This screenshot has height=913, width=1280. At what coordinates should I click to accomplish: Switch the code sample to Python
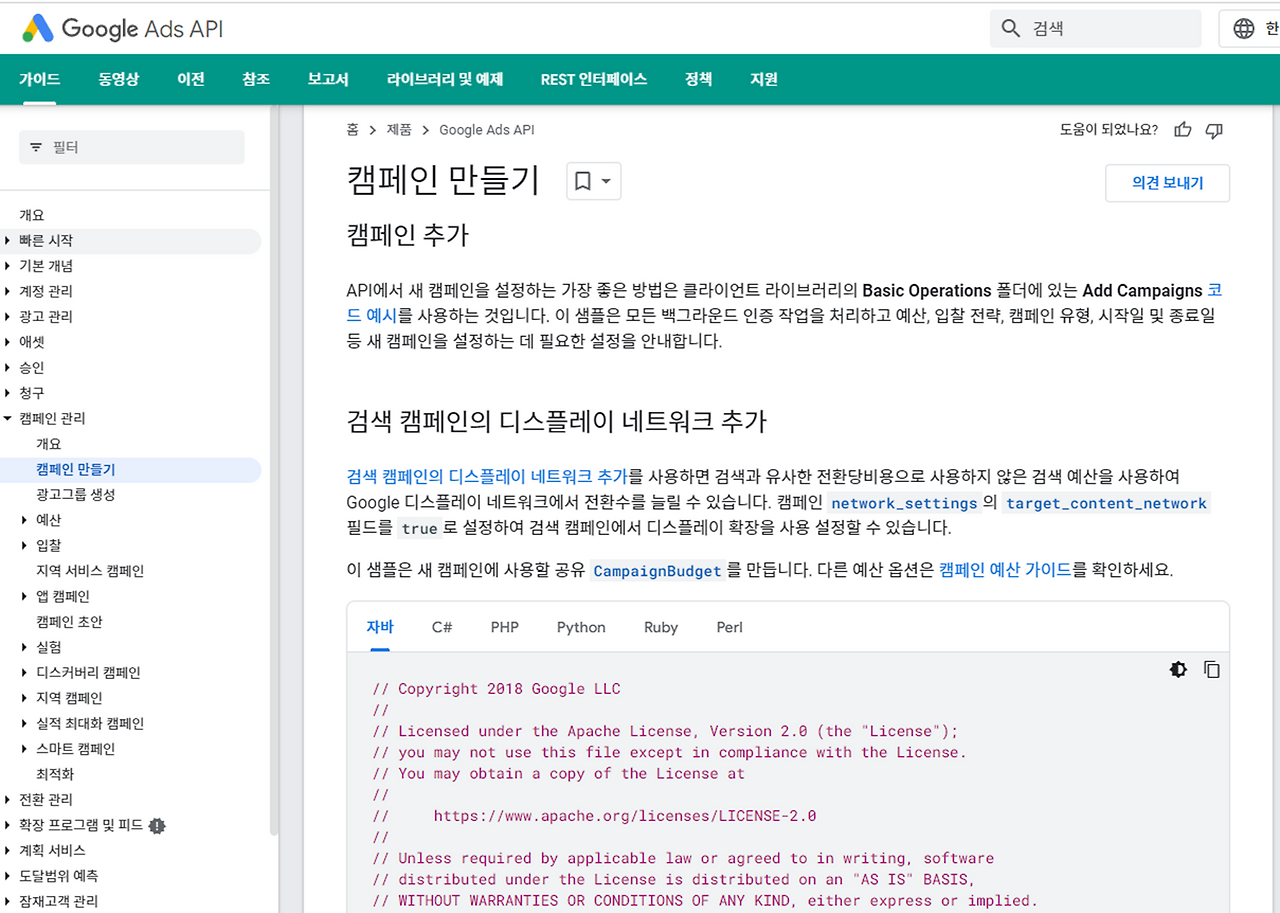click(581, 627)
